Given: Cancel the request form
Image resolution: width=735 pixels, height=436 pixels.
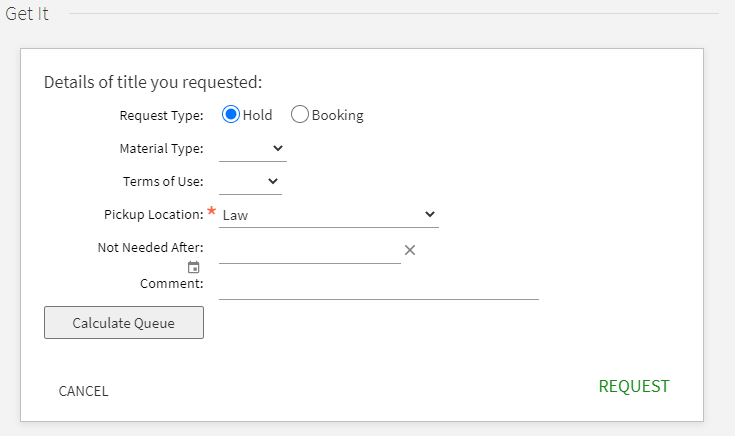Looking at the screenshot, I should [83, 391].
